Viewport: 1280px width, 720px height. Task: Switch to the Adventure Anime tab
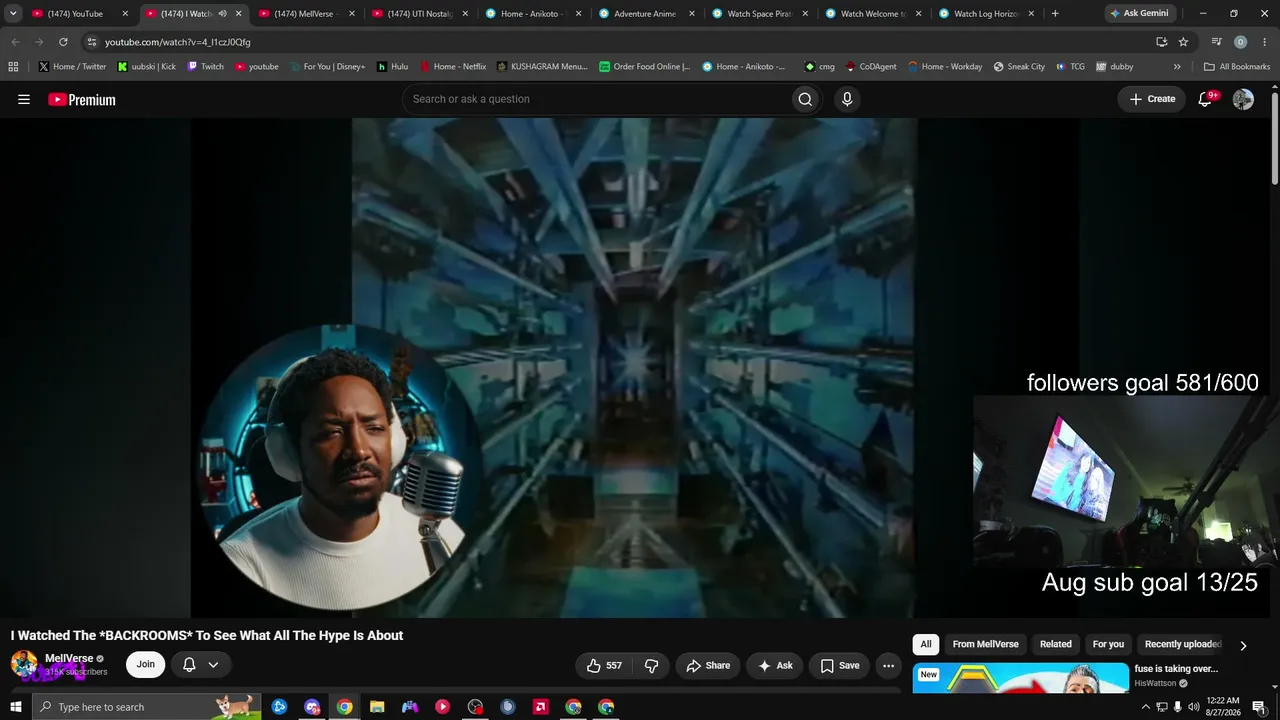[645, 14]
